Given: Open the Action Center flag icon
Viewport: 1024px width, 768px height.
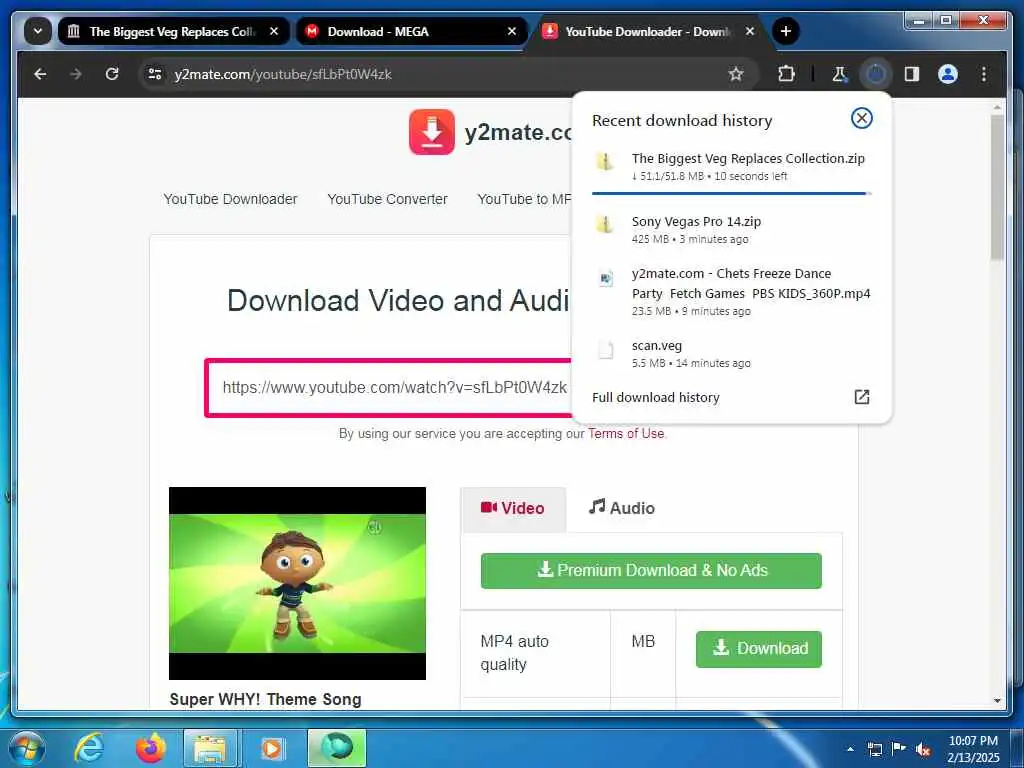Looking at the screenshot, I should 899,748.
